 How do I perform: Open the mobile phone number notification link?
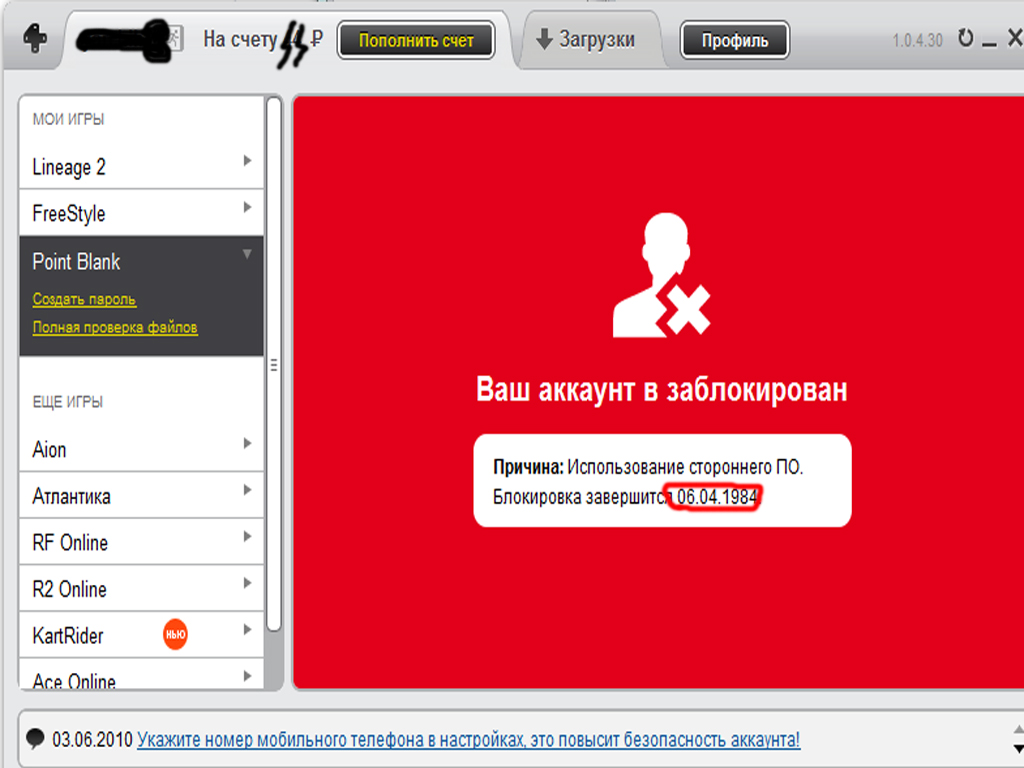(x=468, y=740)
